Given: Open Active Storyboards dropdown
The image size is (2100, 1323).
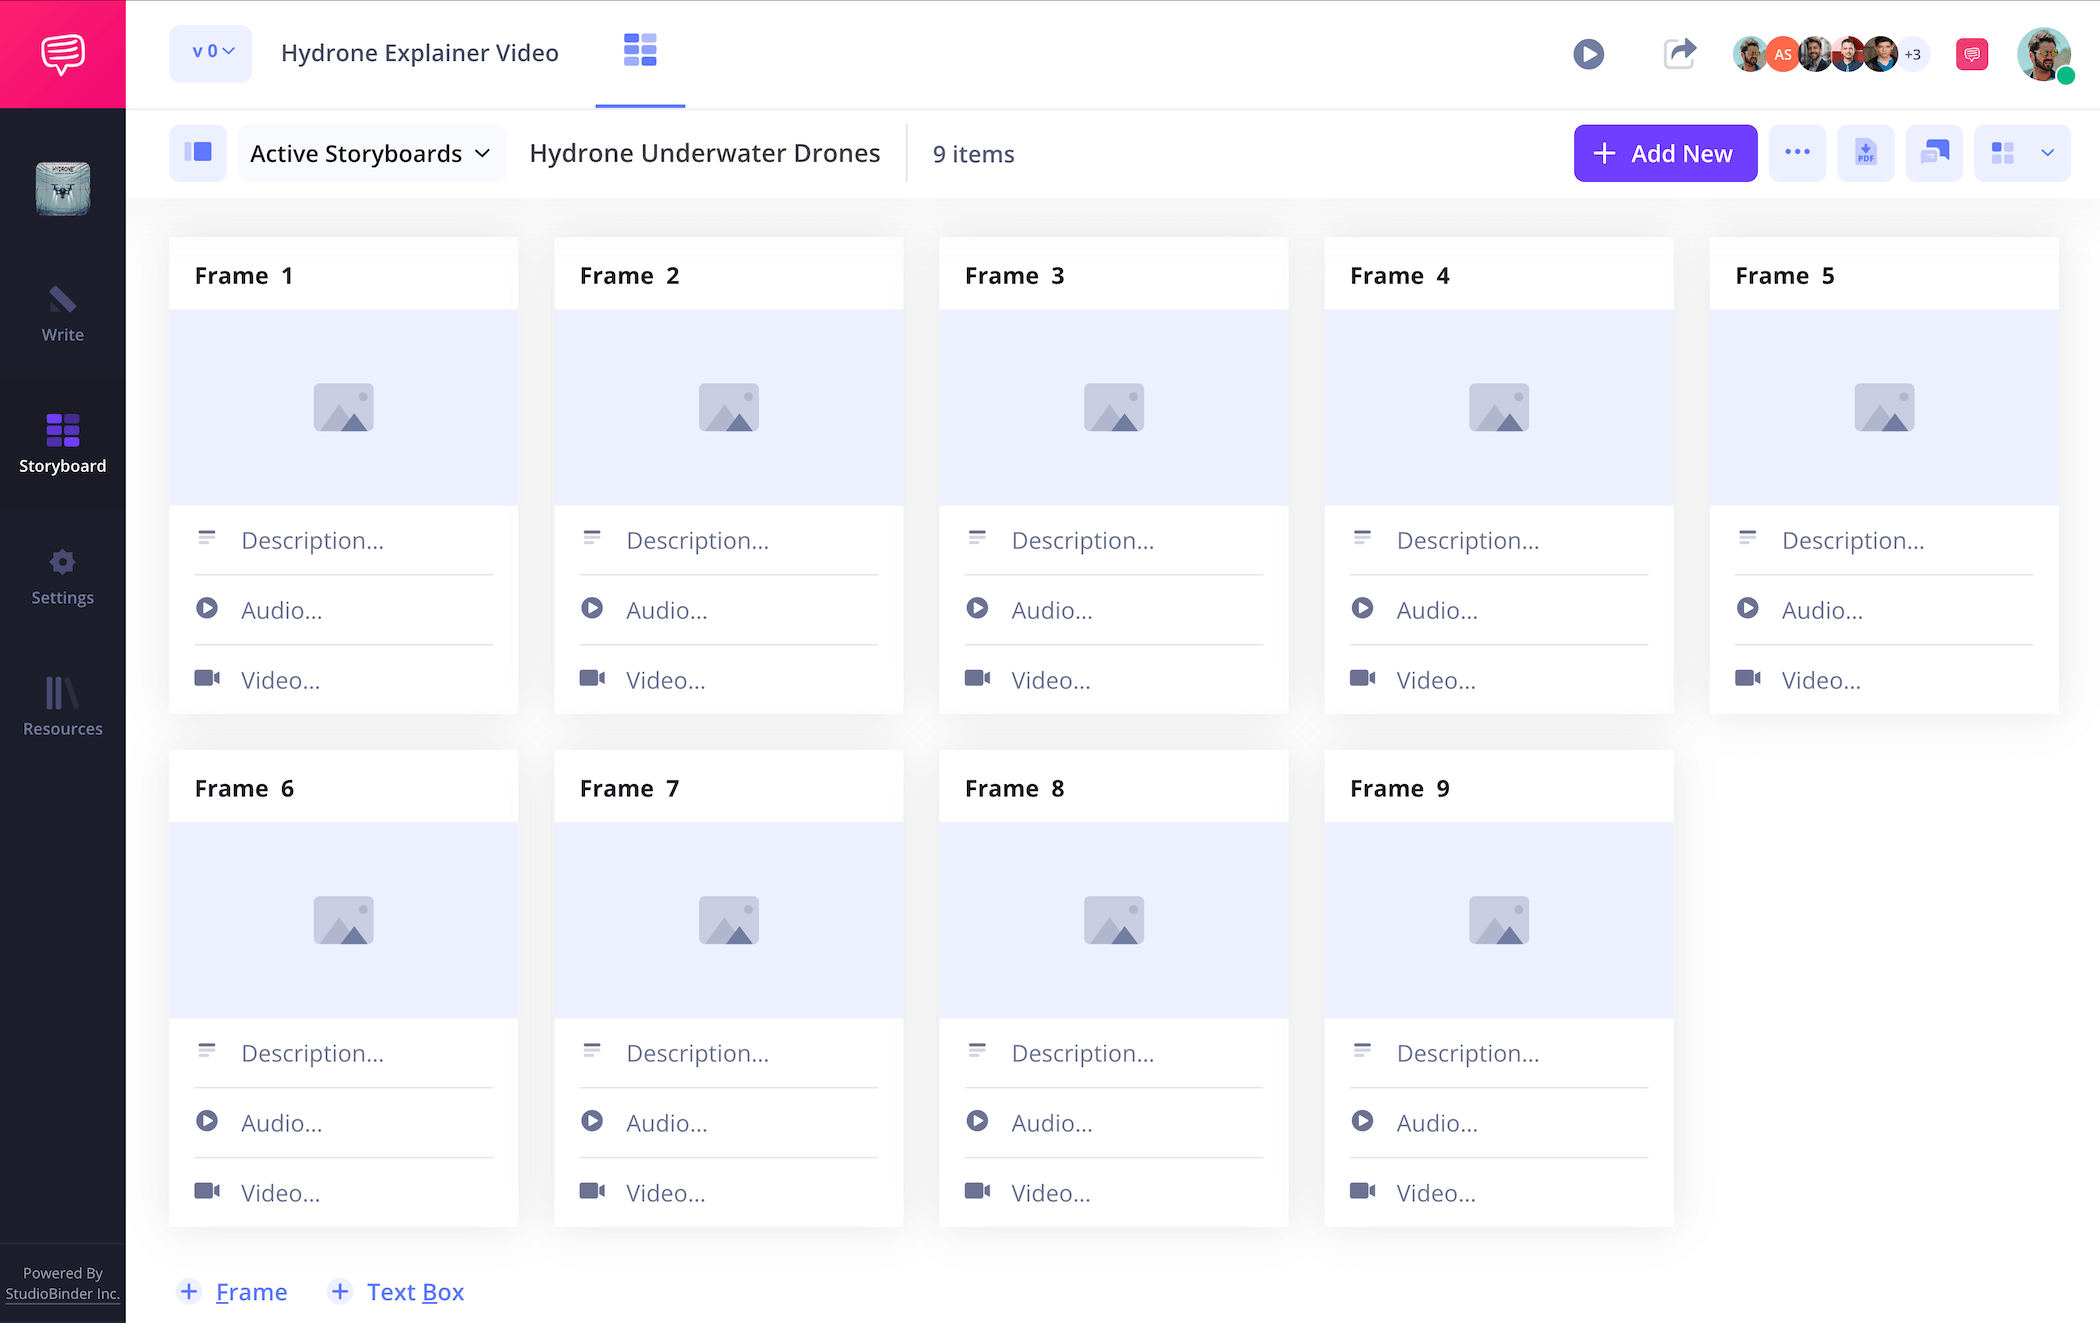Looking at the screenshot, I should tap(371, 154).
